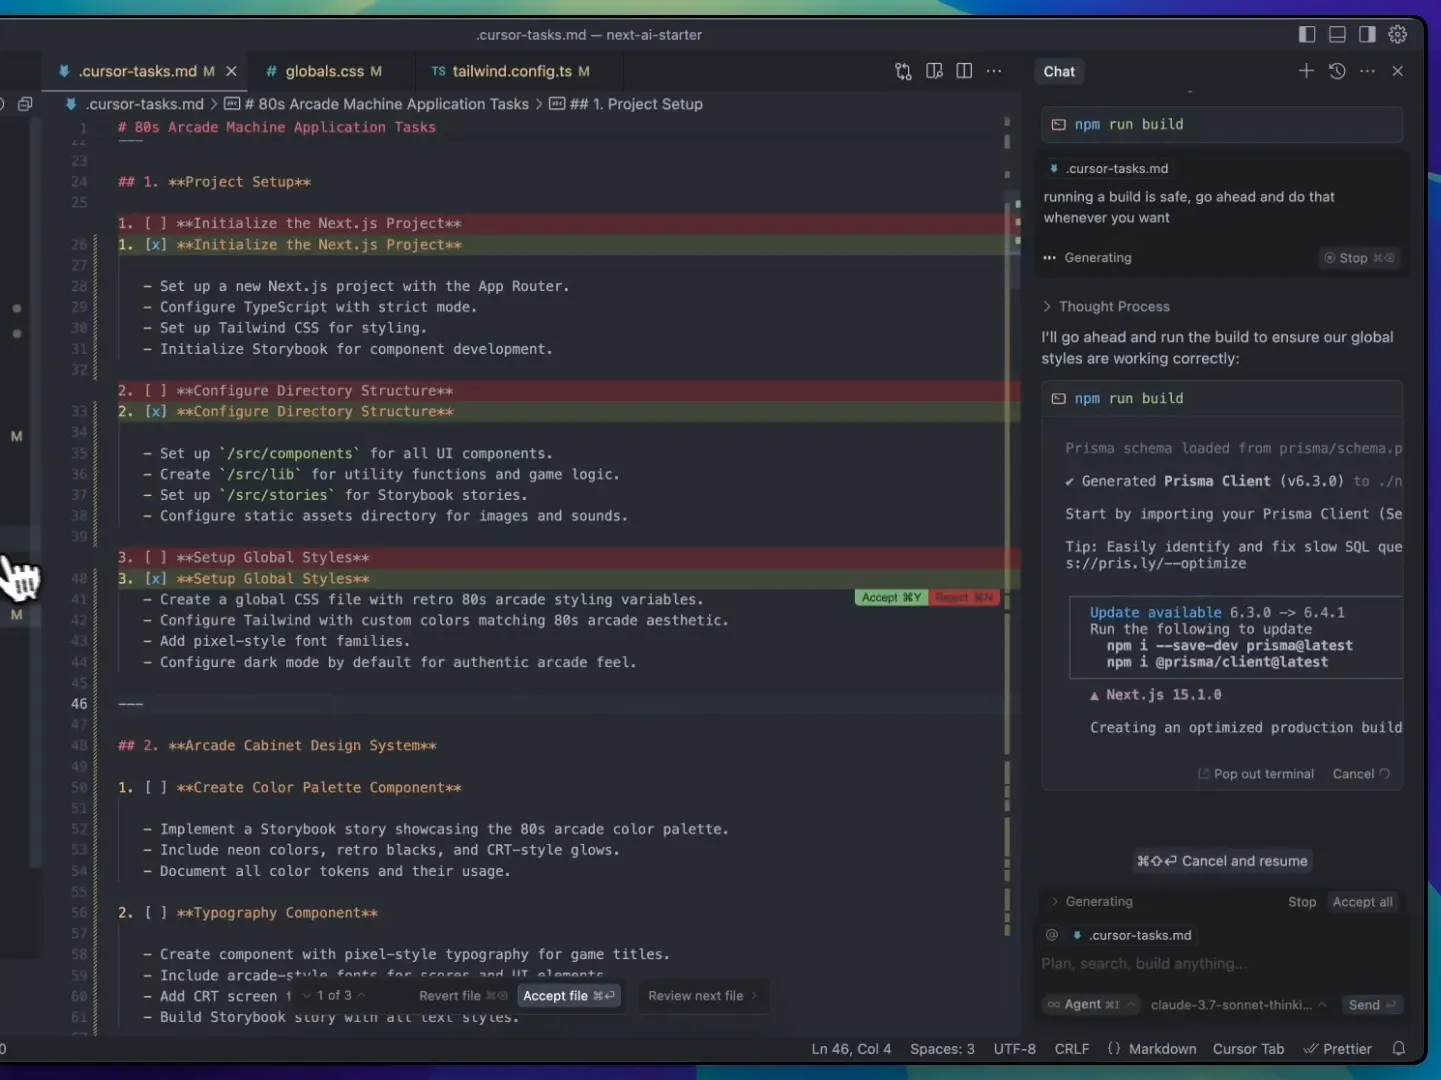This screenshot has width=1441, height=1080.
Task: Click Review next file chevron button
Action: tap(702, 996)
